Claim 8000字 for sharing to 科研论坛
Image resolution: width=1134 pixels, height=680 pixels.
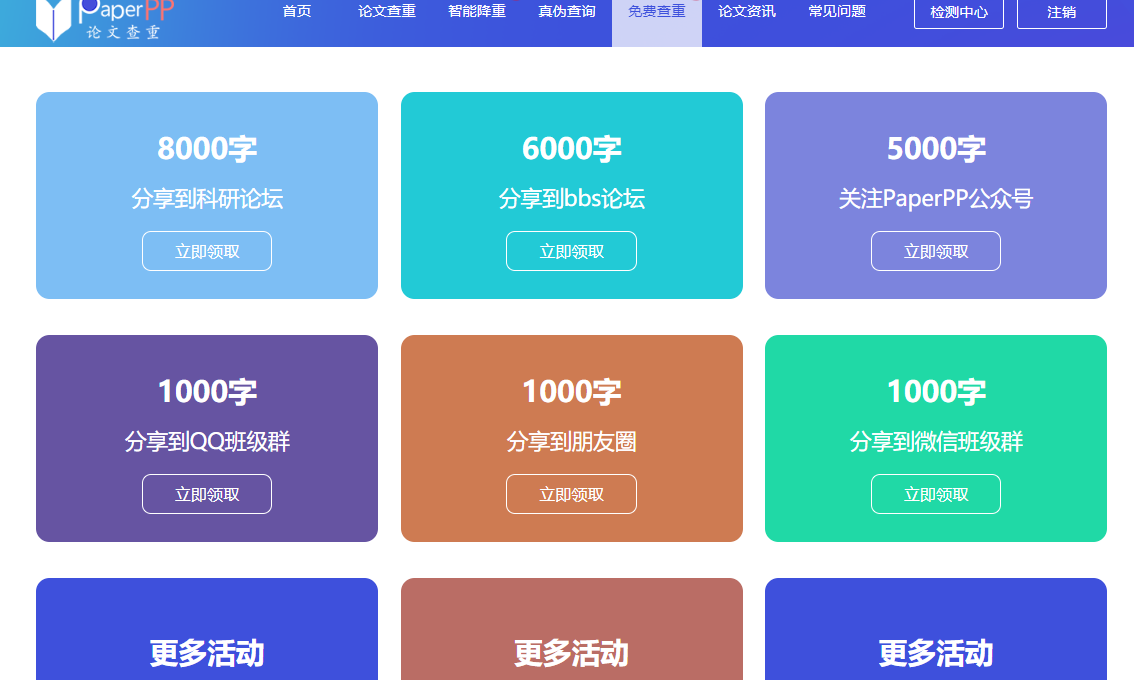[x=207, y=251]
